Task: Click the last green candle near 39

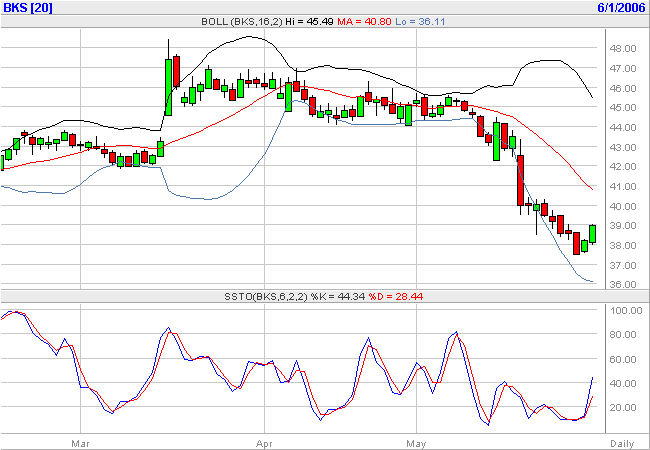Action: click(592, 234)
